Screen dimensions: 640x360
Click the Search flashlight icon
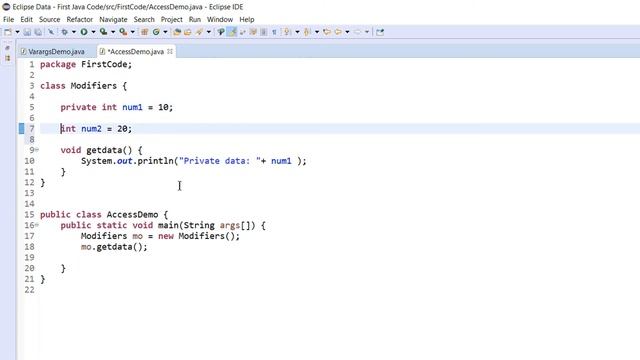pyautogui.click(x=199, y=32)
